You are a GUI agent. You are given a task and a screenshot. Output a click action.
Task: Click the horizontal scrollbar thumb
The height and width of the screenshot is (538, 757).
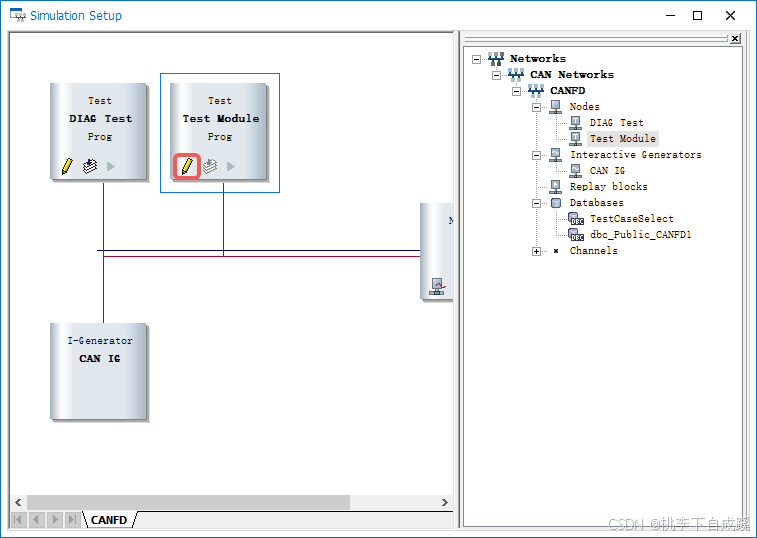(188, 502)
